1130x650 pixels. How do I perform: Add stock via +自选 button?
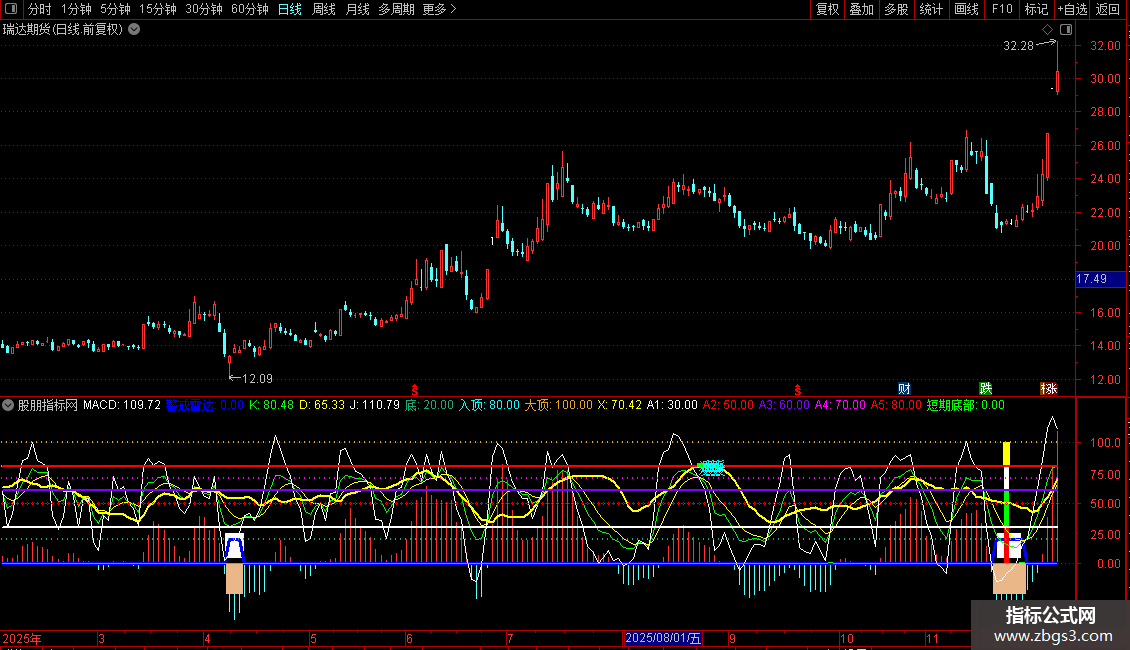tap(1072, 9)
